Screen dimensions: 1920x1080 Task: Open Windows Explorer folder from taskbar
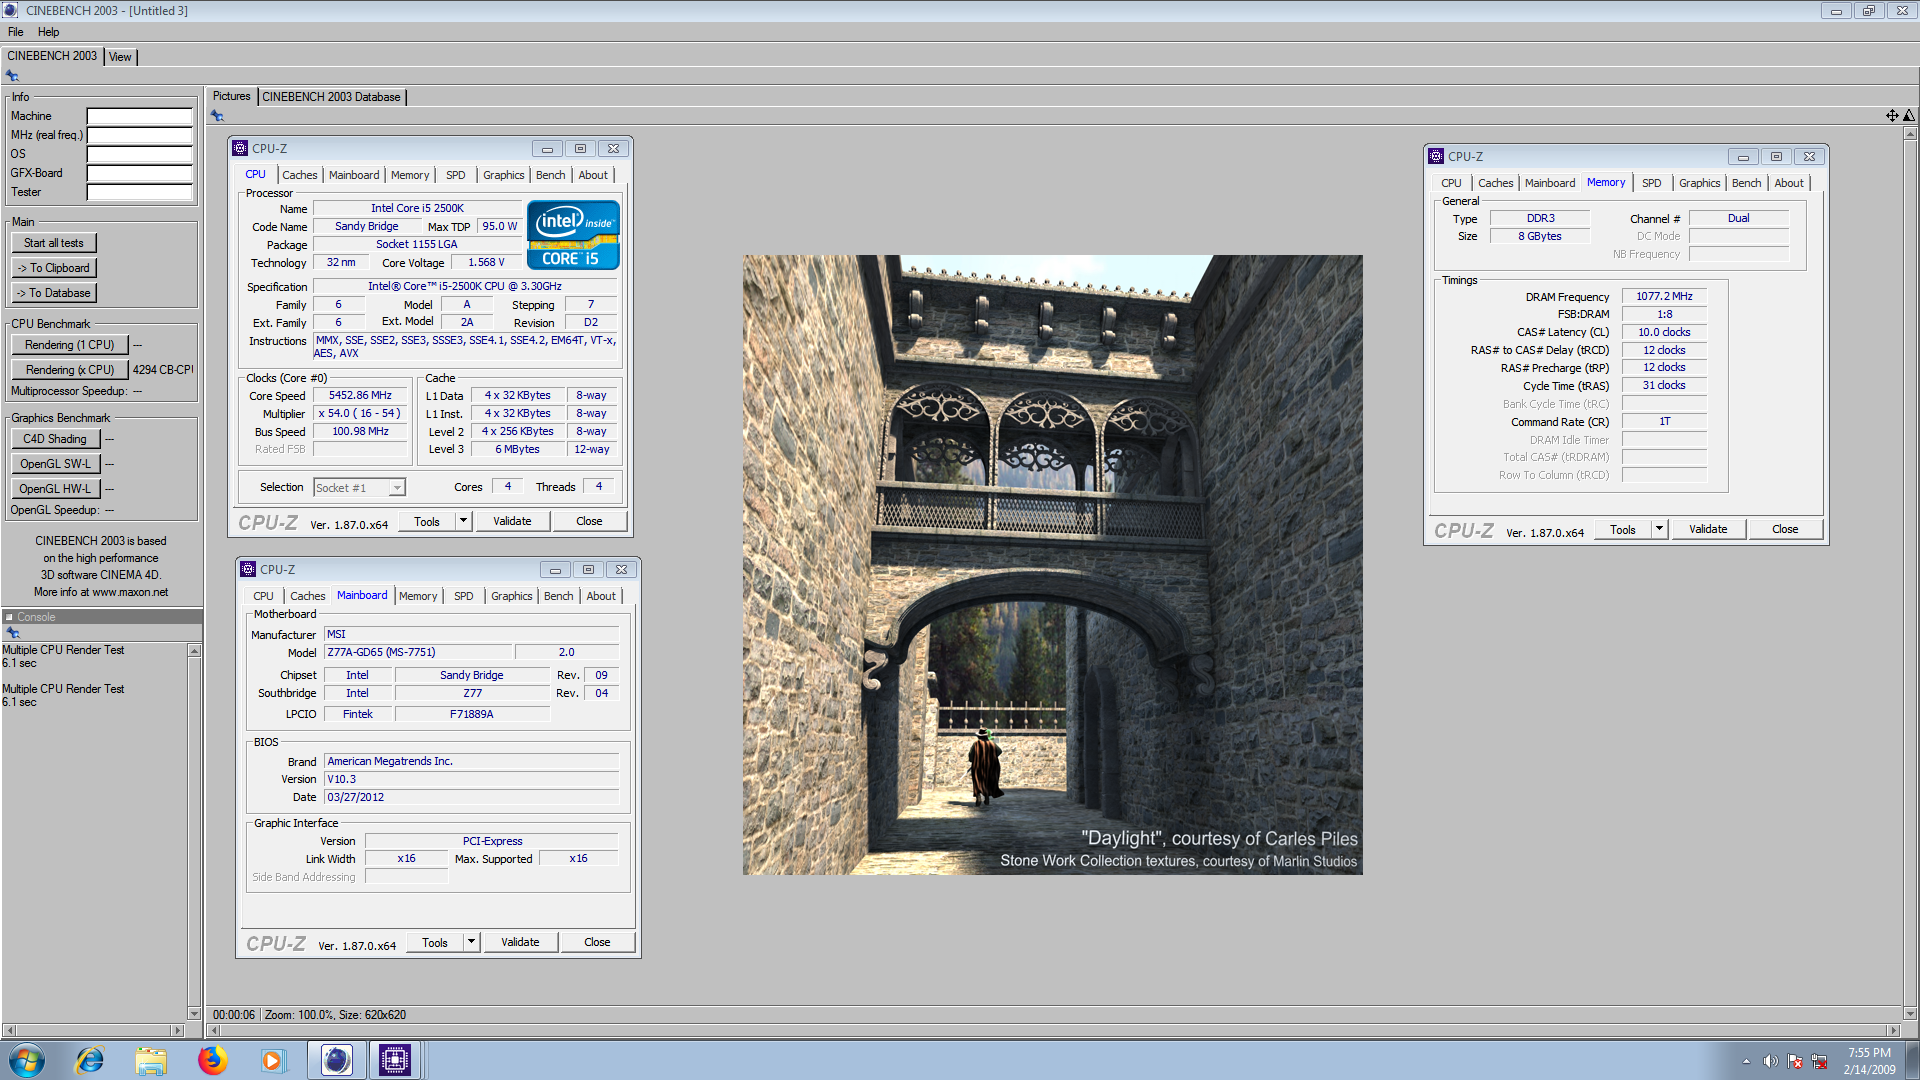(x=151, y=1060)
